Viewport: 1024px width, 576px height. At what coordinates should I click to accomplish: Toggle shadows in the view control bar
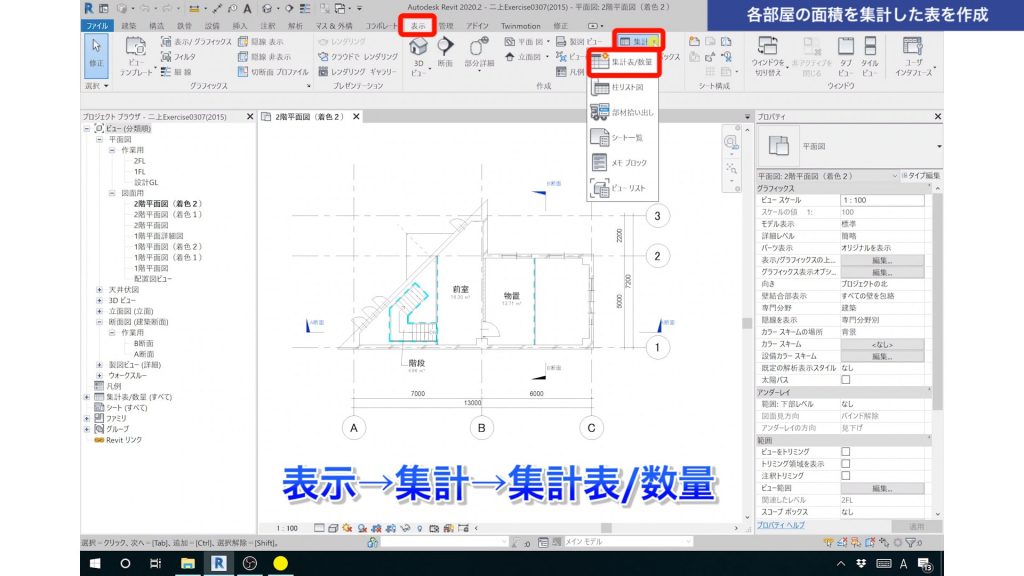362,527
